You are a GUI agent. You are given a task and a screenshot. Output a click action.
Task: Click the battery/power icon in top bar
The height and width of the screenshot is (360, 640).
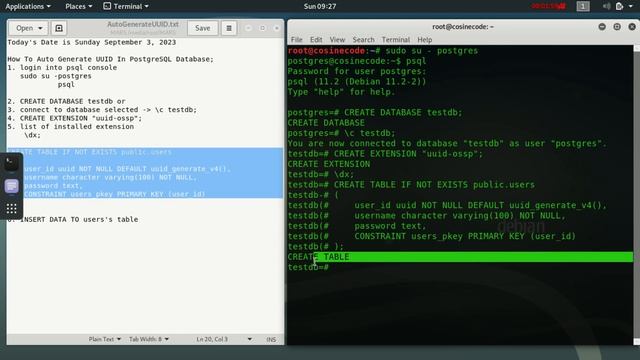[x=619, y=6]
